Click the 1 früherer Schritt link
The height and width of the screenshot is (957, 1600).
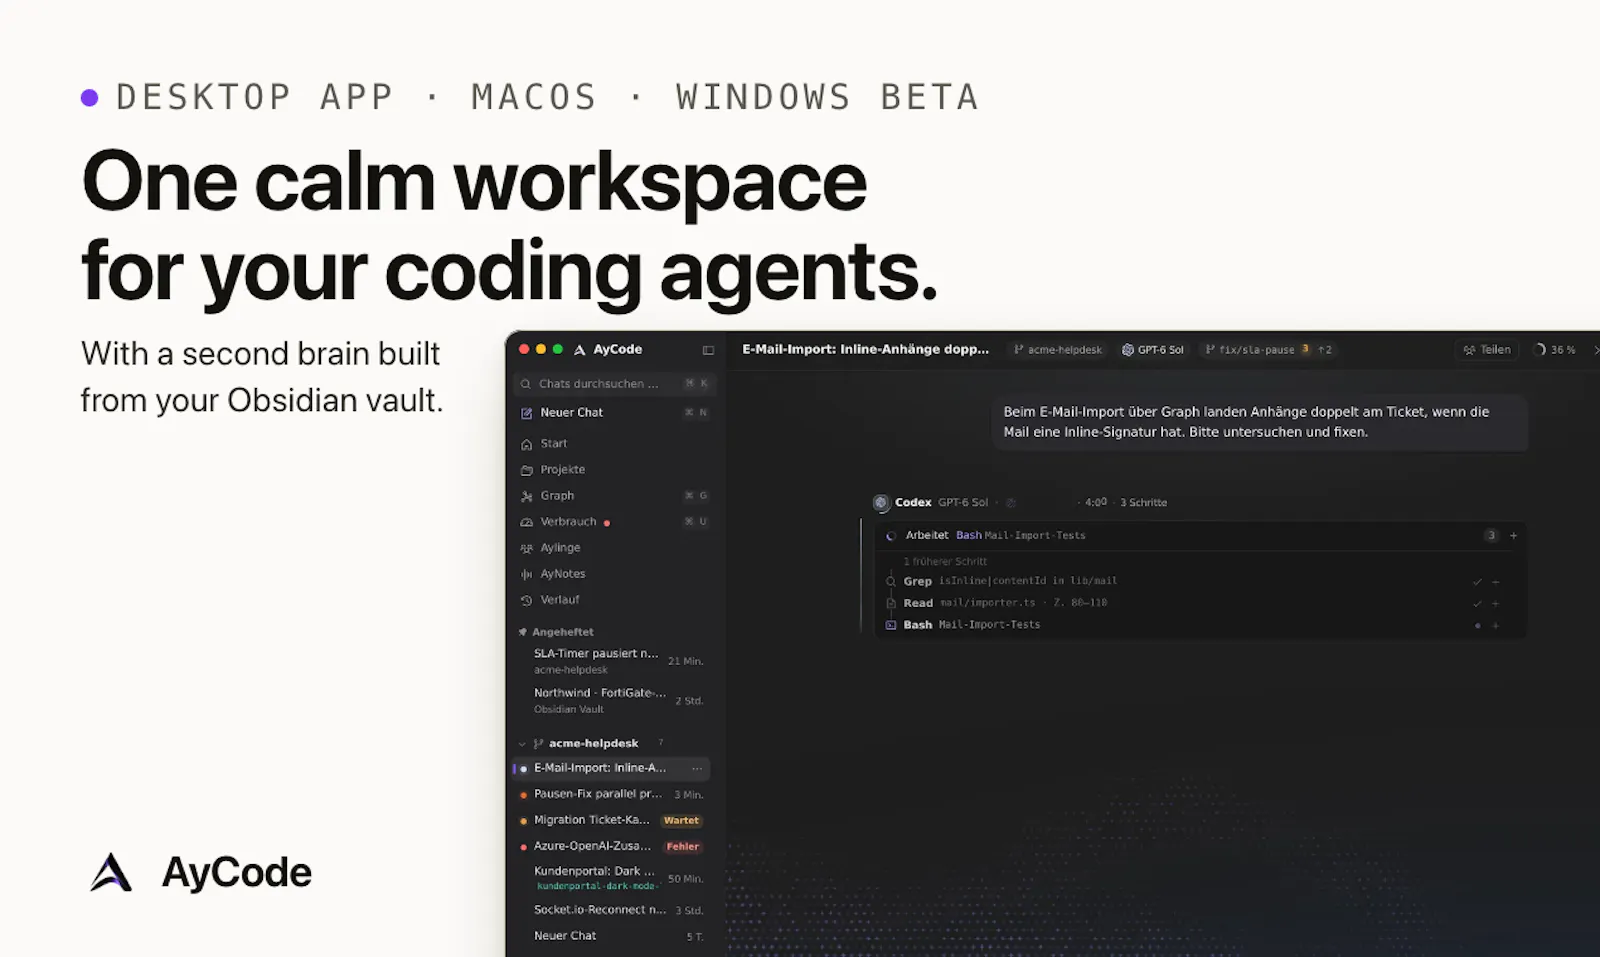pyautogui.click(x=945, y=562)
